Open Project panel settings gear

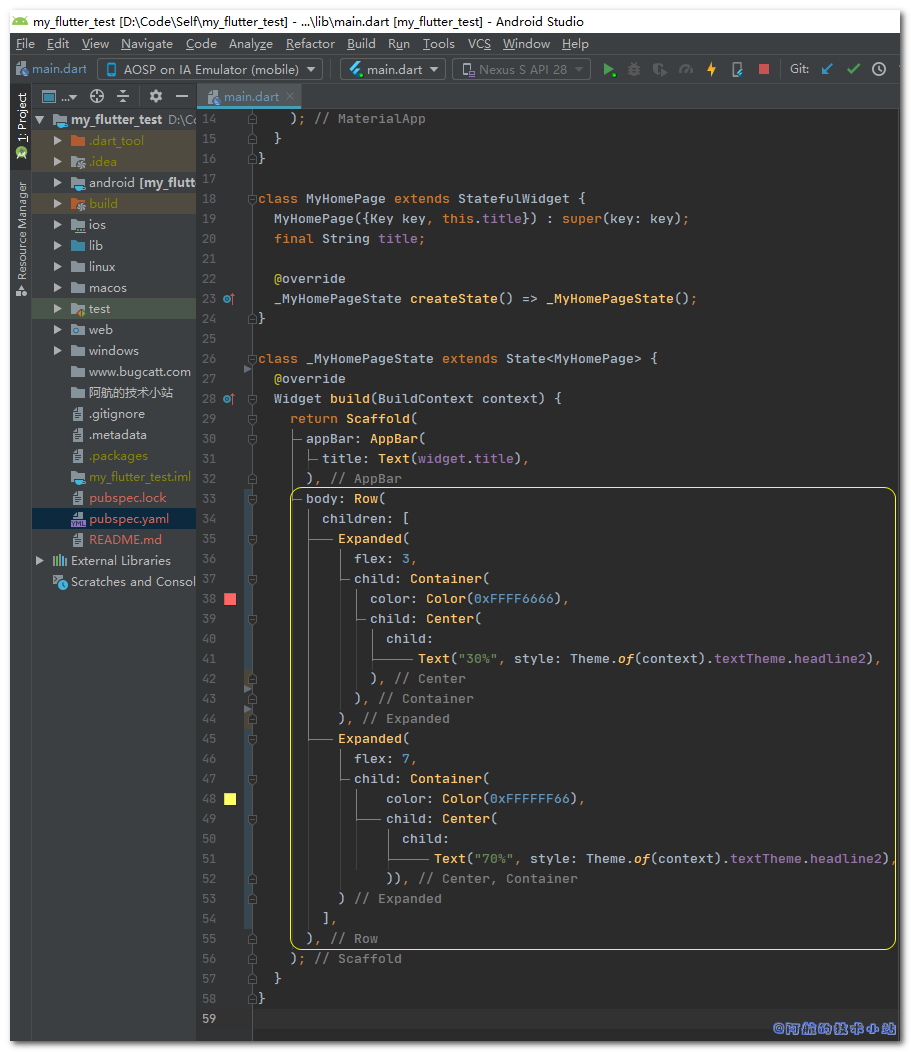(x=155, y=96)
